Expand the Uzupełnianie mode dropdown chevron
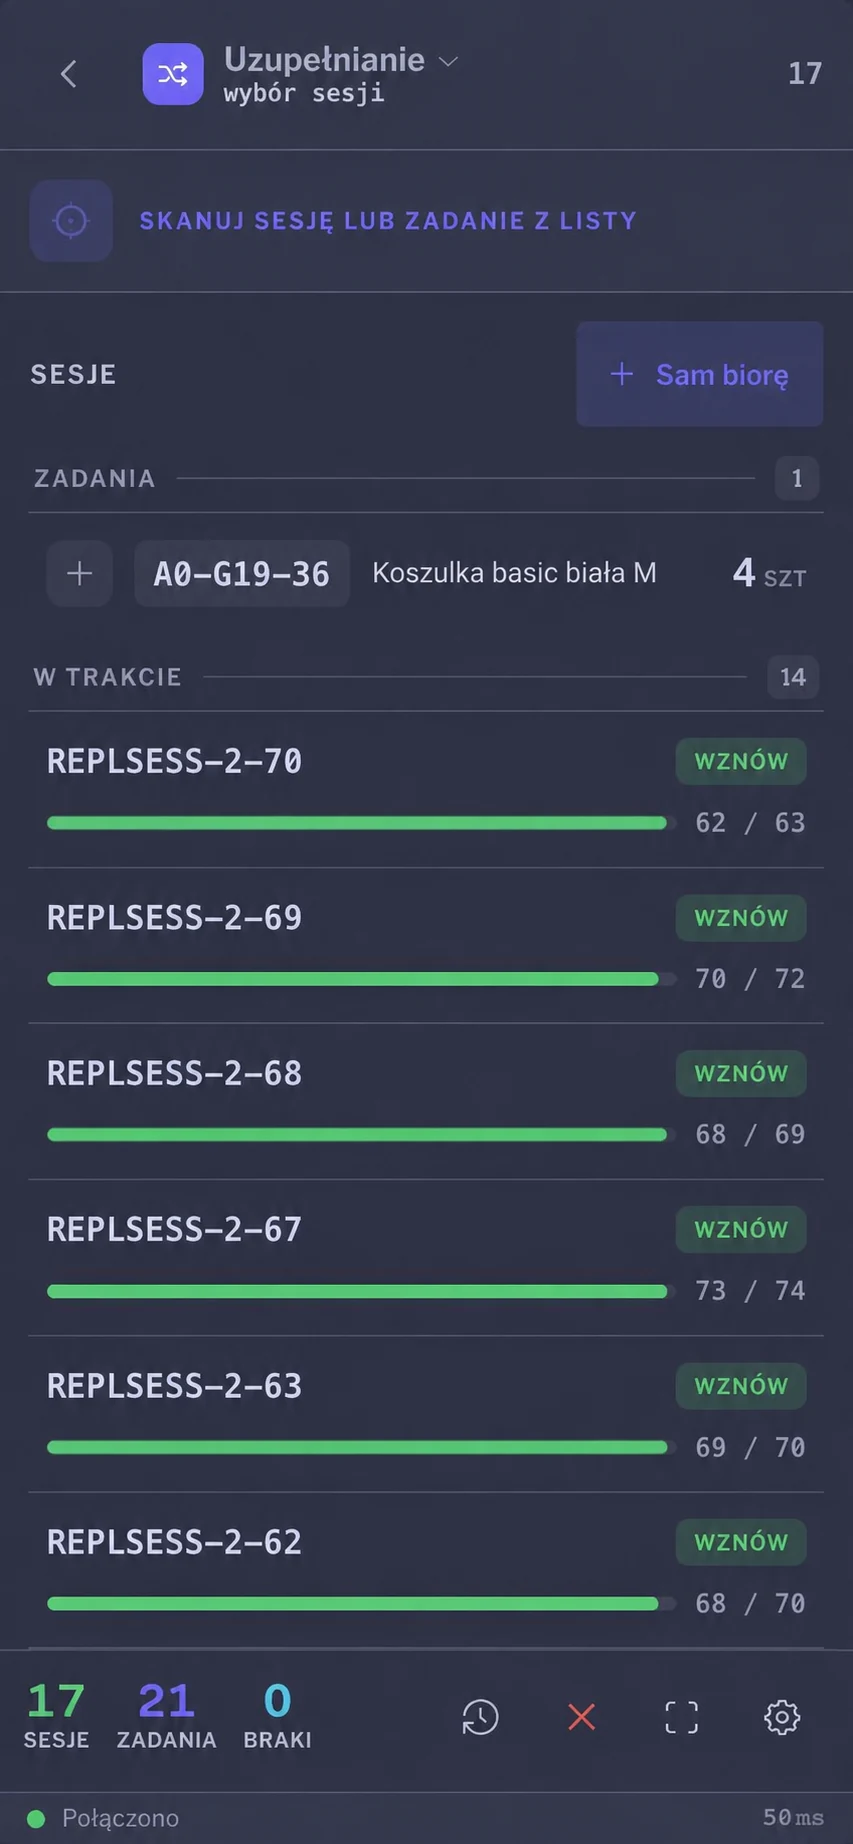This screenshot has height=1844, width=853. pos(449,61)
